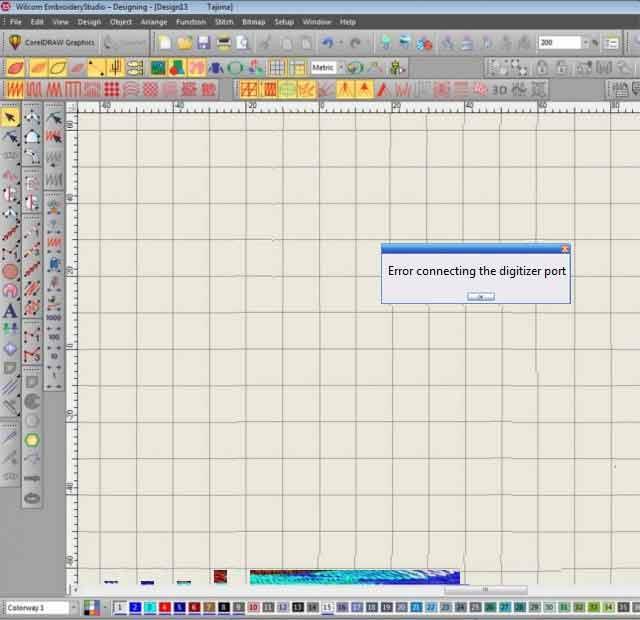Screen dimensions: 640x620
Task: Click the New design blank page icon
Action: click(x=163, y=43)
